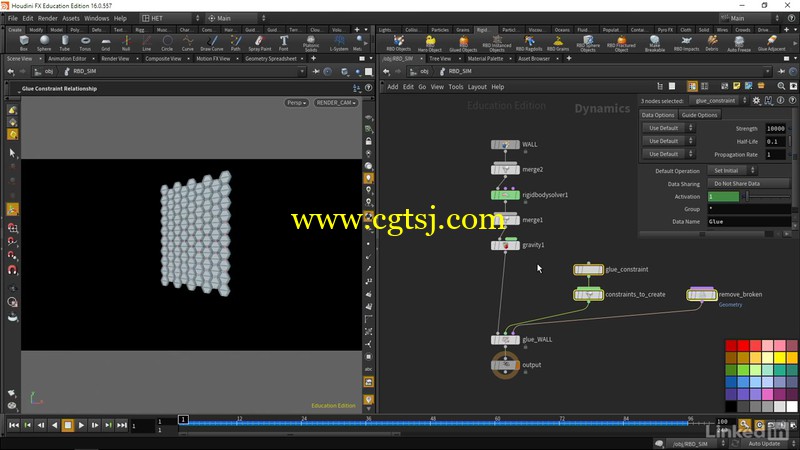Add new shelf tab with plus in Create shelf
Viewport: 800px width, 450px height.
click(x=357, y=30)
